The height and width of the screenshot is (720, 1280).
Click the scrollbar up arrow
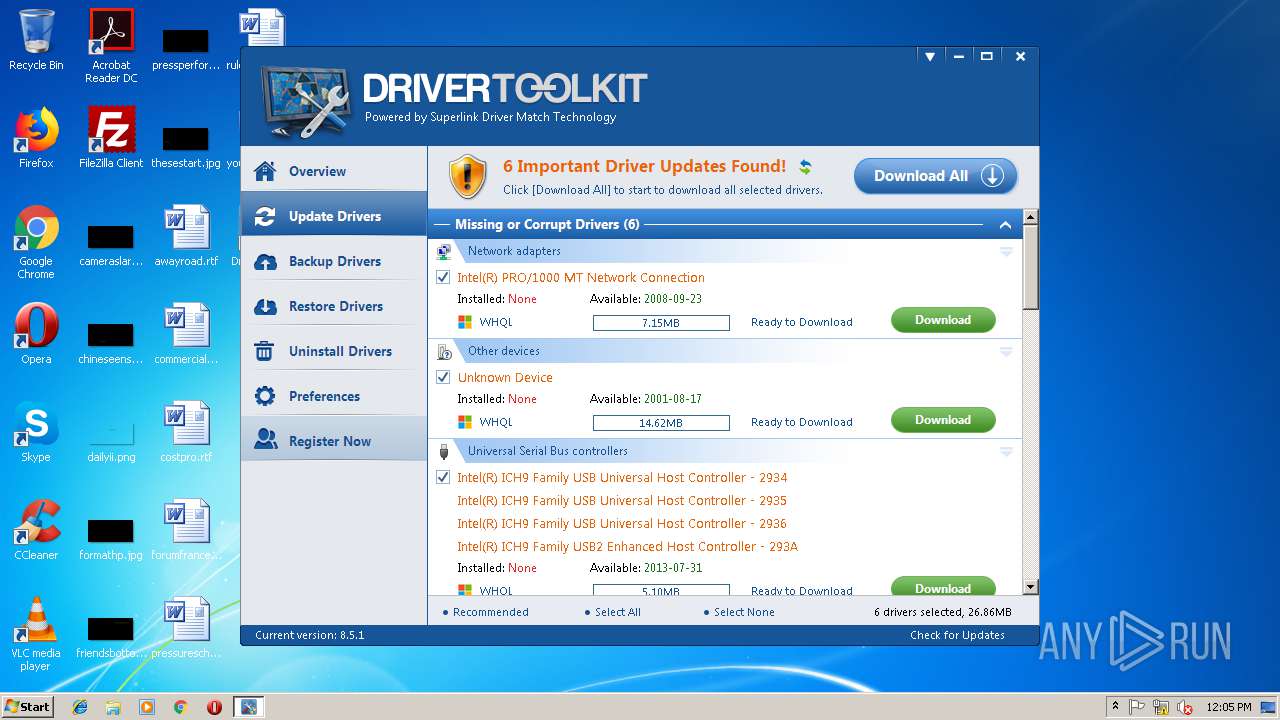tap(1031, 217)
